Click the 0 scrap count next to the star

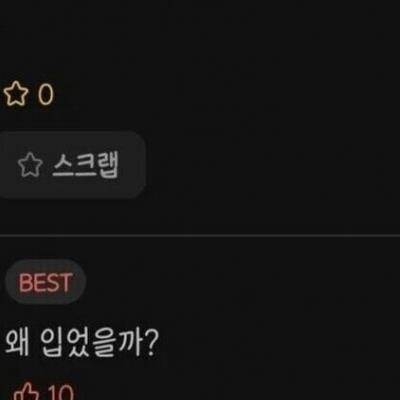46,94
